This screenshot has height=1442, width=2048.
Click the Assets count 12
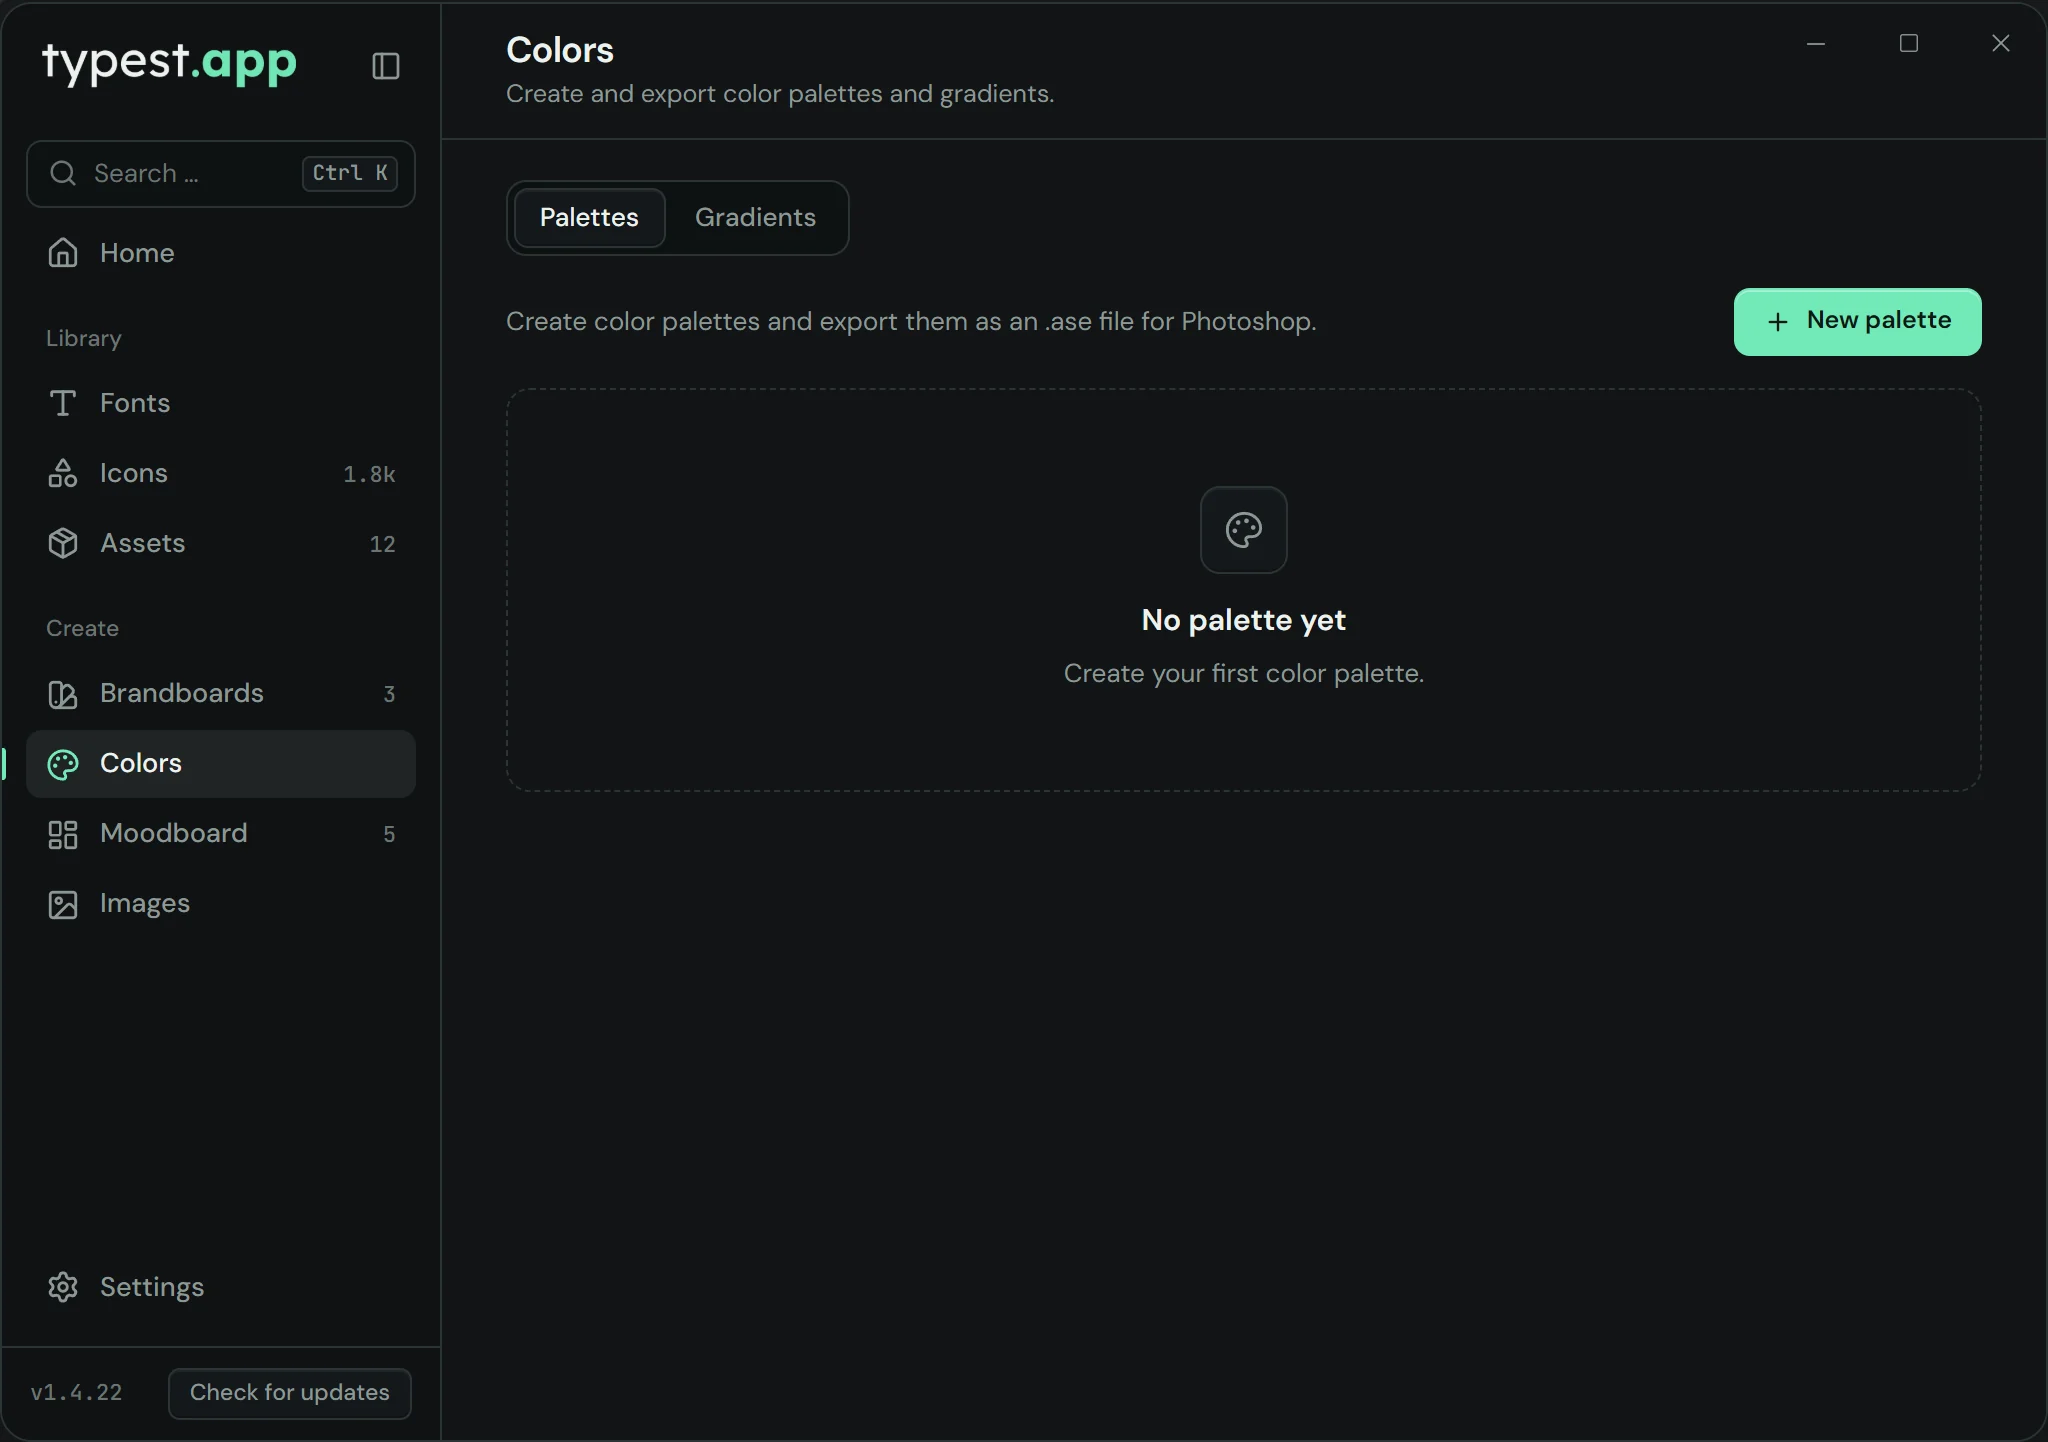tap(382, 544)
